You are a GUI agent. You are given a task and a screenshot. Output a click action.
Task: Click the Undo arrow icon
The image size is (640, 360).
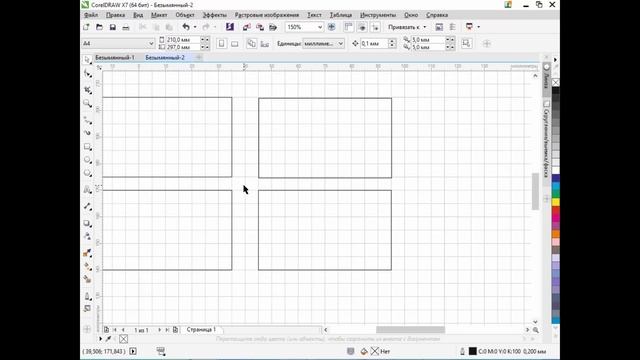186,27
